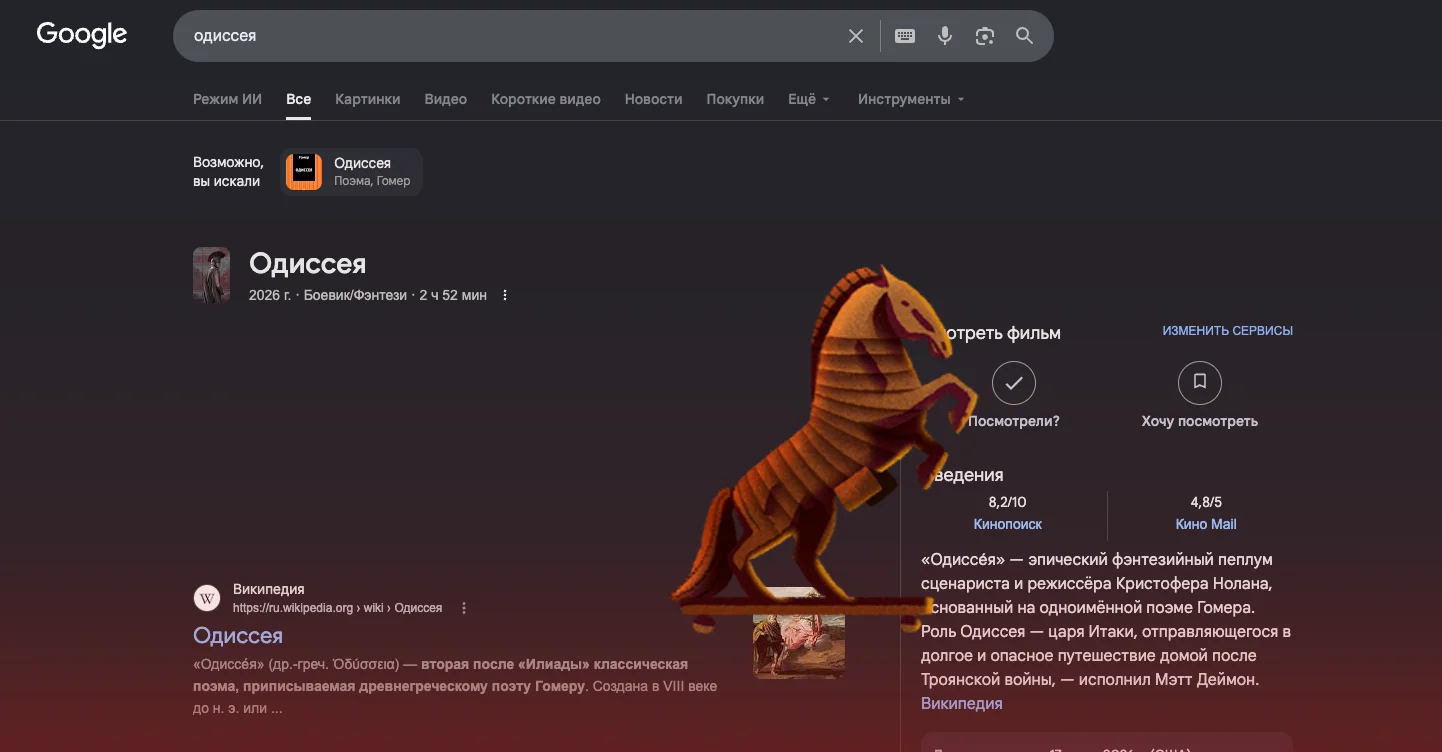Click the ru.wikipedia.org URL breadcrumb
The height and width of the screenshot is (752, 1442).
337,608
